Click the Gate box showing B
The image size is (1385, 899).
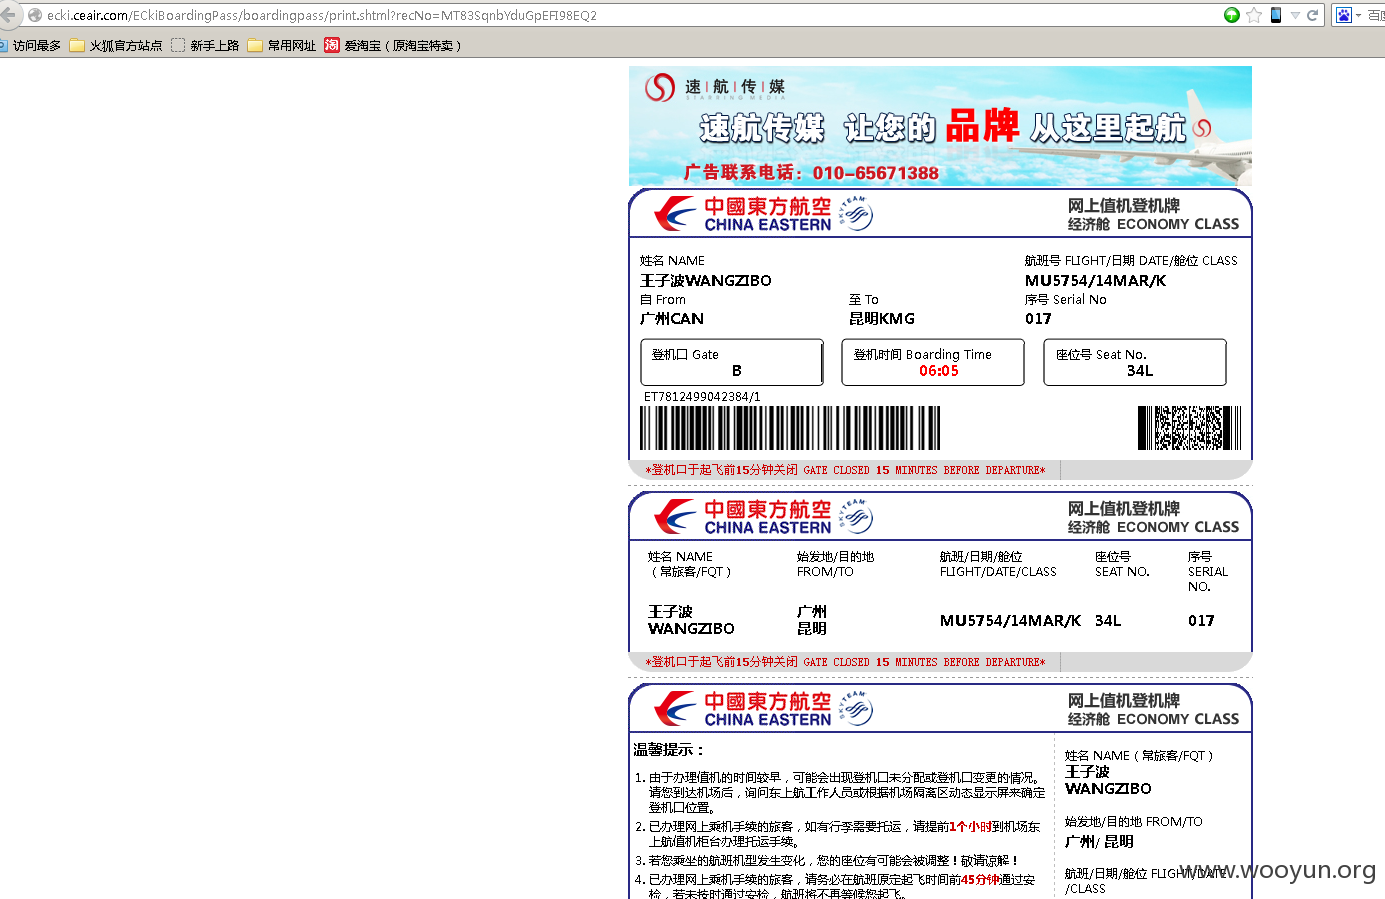732,362
